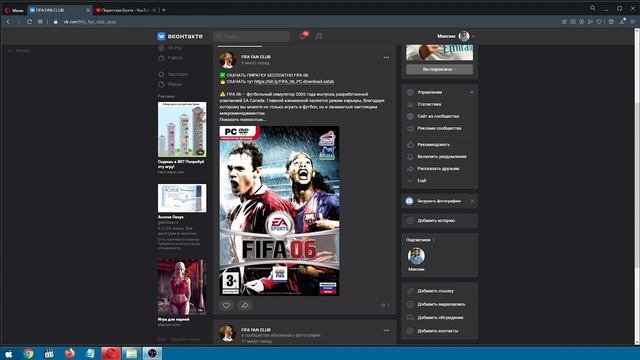Open the Acuvue Oasys ad image

(x=182, y=198)
